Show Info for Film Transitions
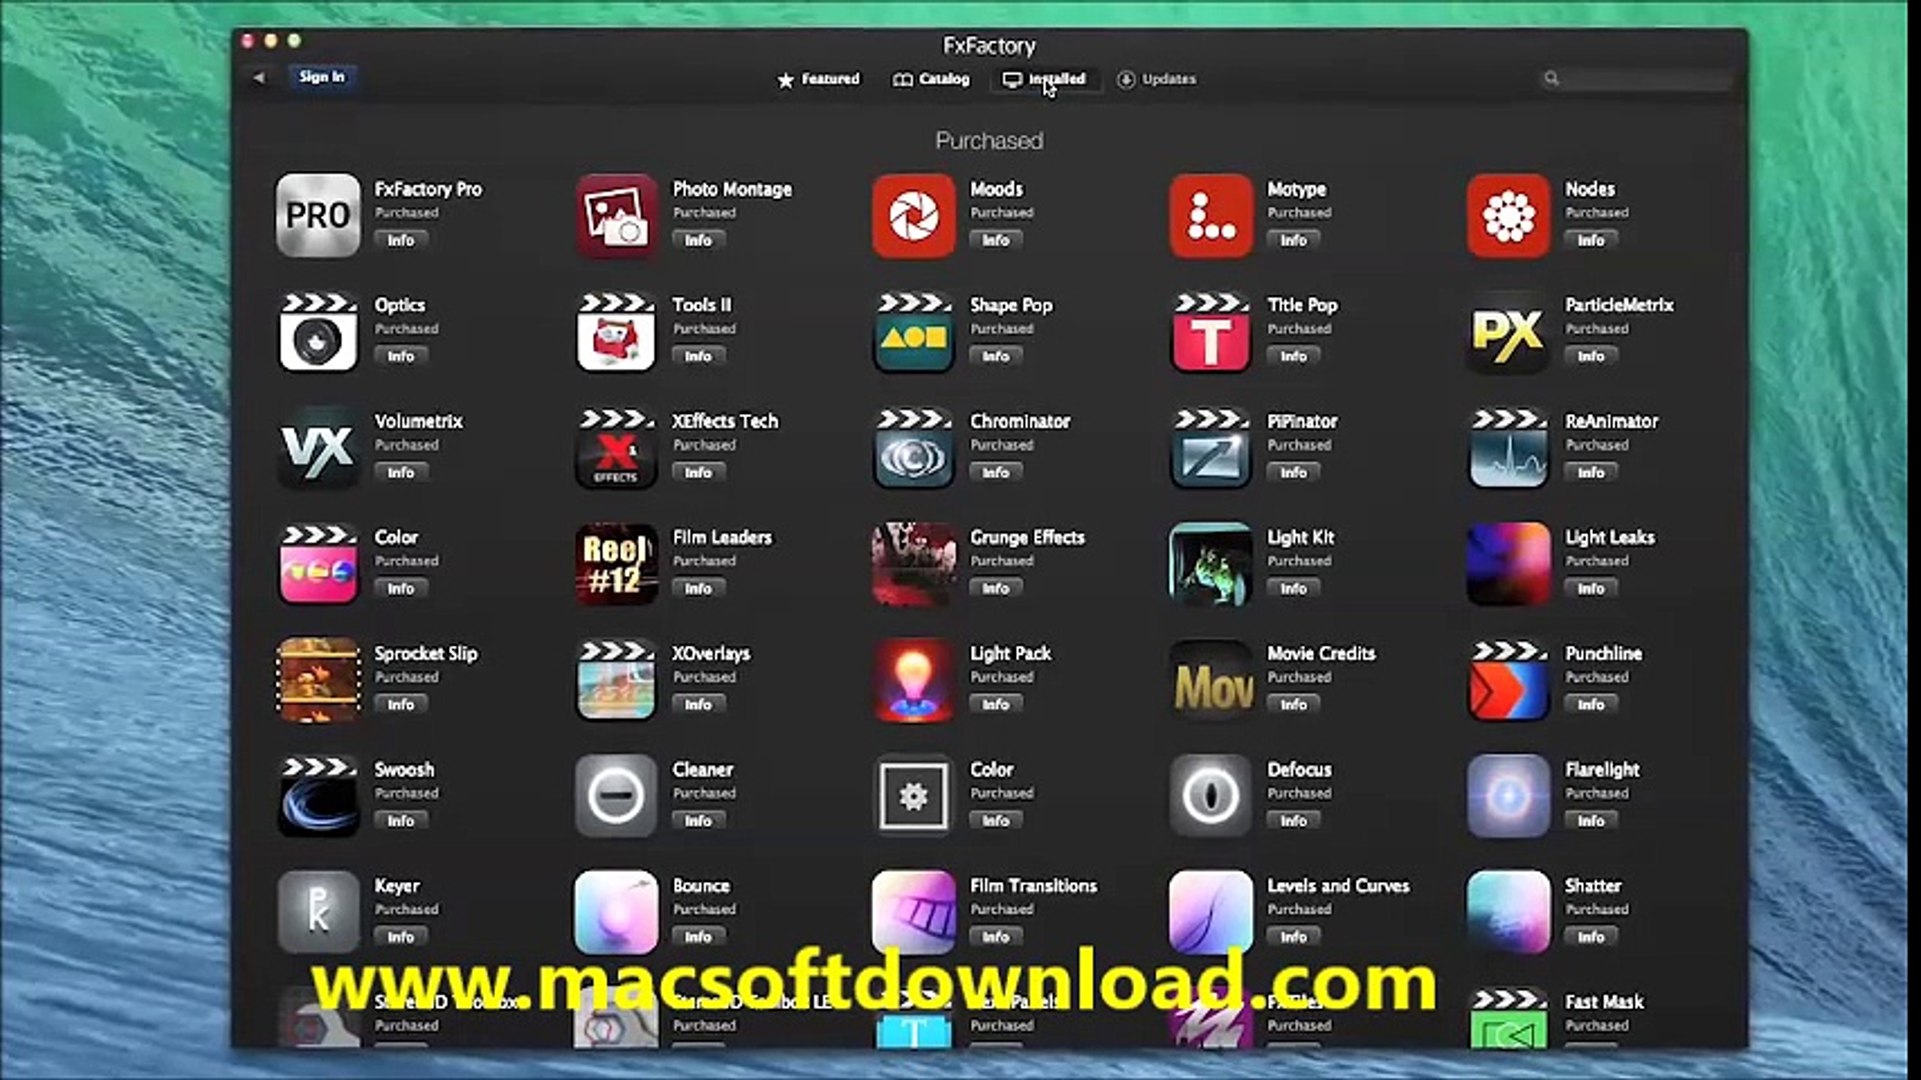Screen dimensions: 1921x1080 click(995, 937)
